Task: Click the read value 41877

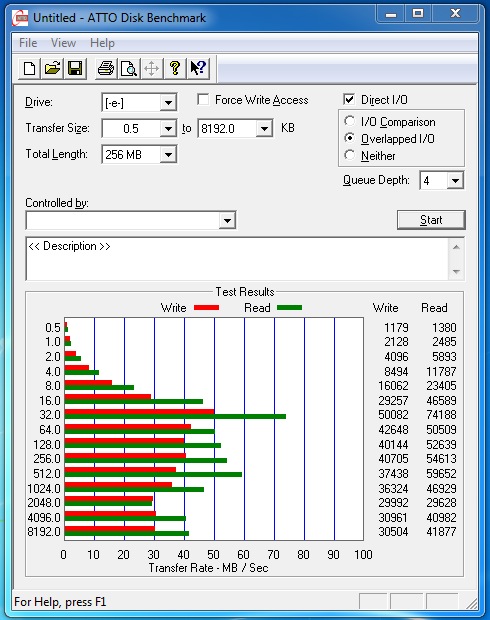Action: (441, 532)
